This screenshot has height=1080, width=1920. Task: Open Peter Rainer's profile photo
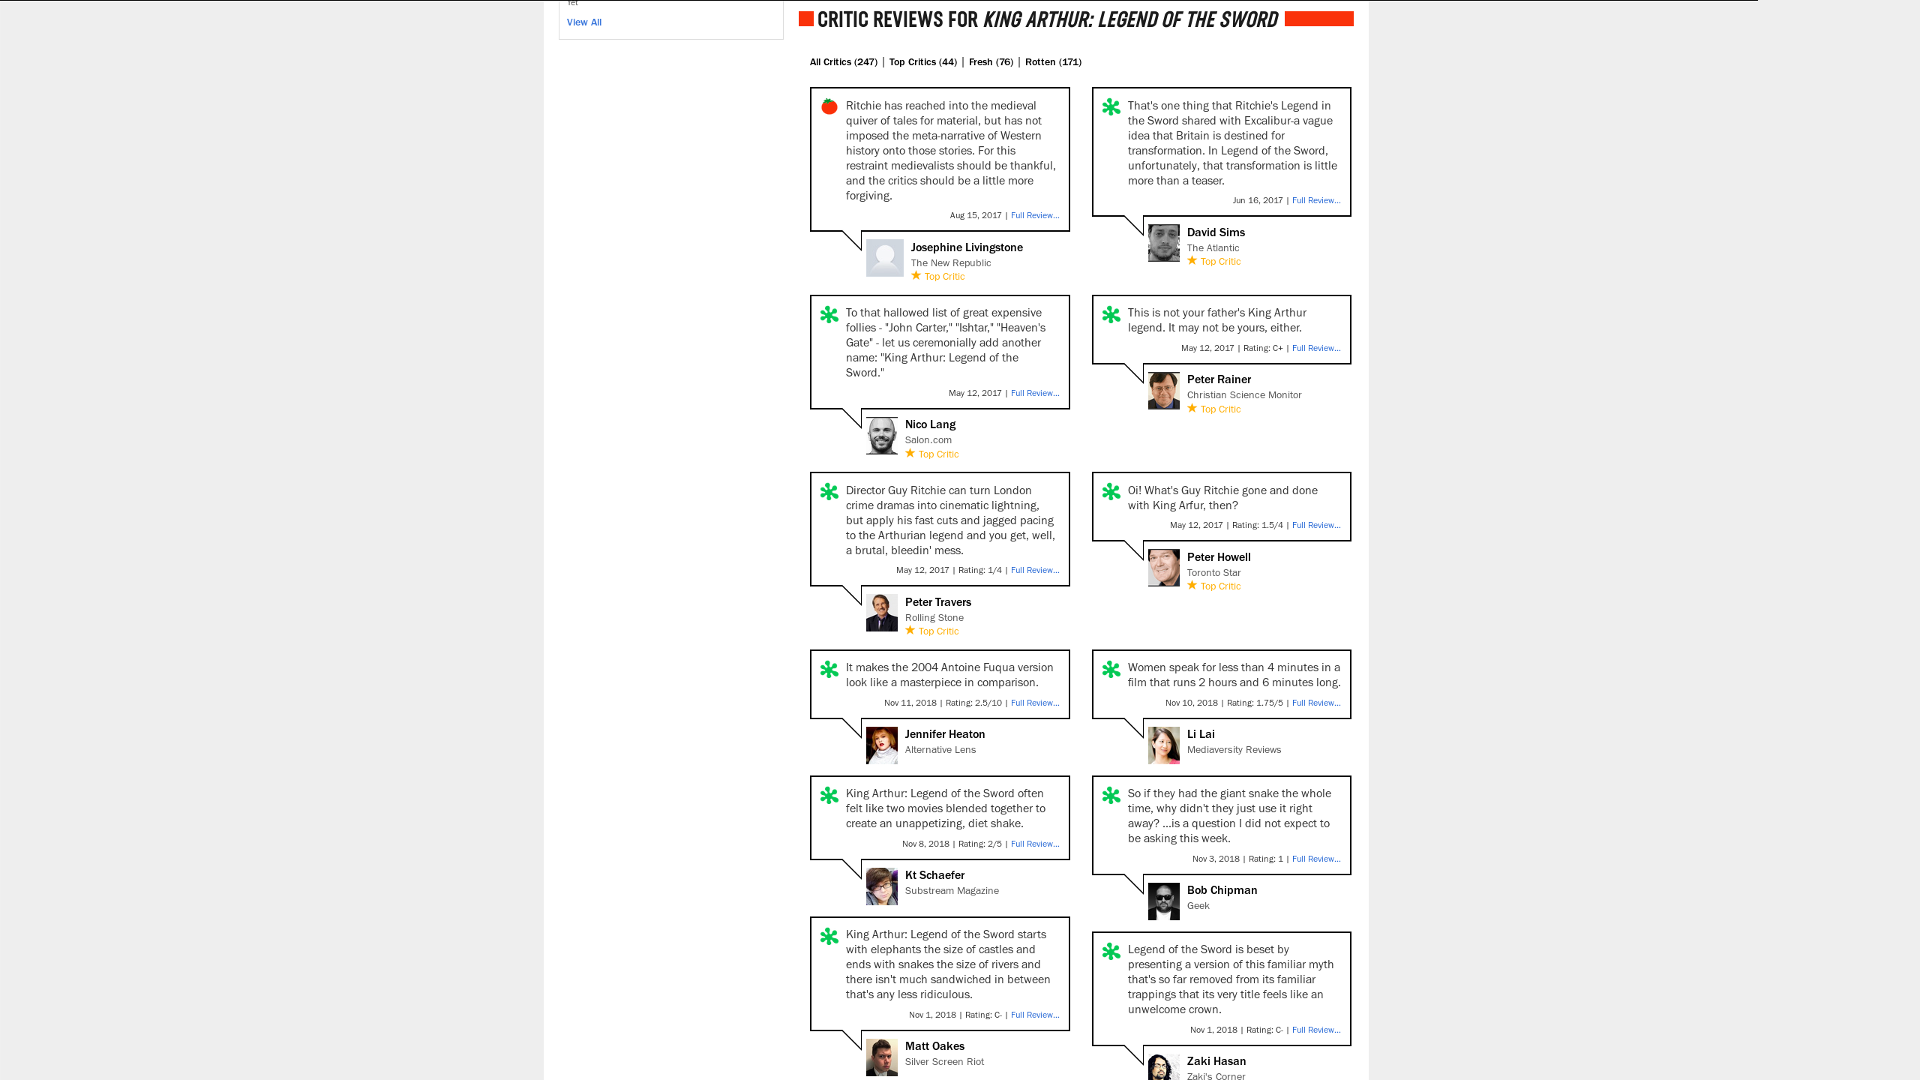tap(1164, 391)
